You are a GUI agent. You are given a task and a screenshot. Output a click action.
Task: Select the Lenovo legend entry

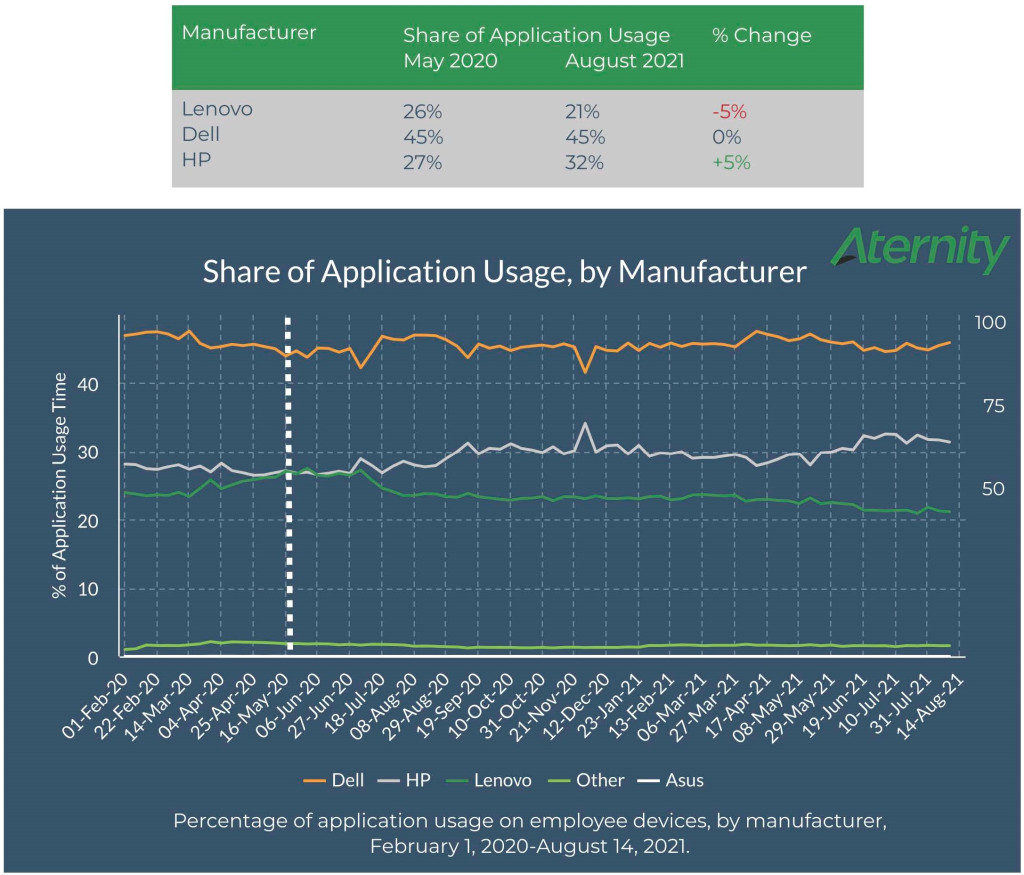tap(489, 780)
